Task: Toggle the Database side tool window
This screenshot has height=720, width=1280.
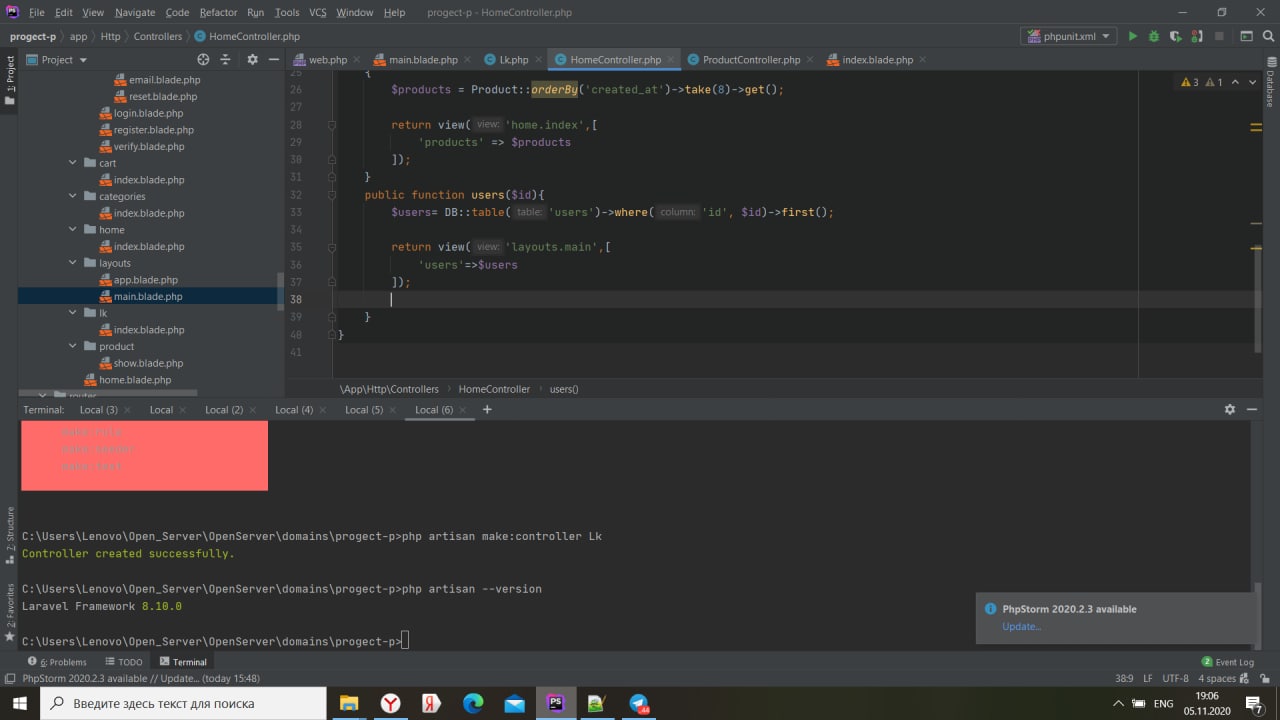Action: click(x=1270, y=90)
